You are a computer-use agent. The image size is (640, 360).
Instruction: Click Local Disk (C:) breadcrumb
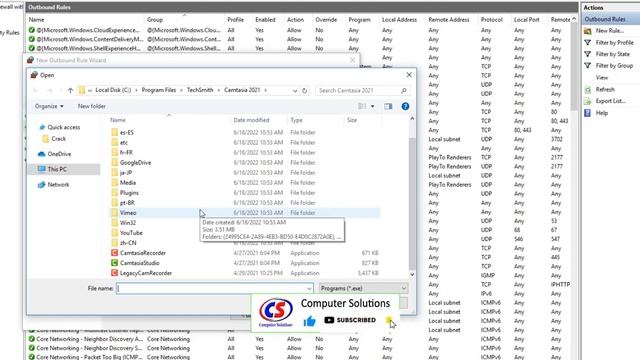click(x=113, y=90)
